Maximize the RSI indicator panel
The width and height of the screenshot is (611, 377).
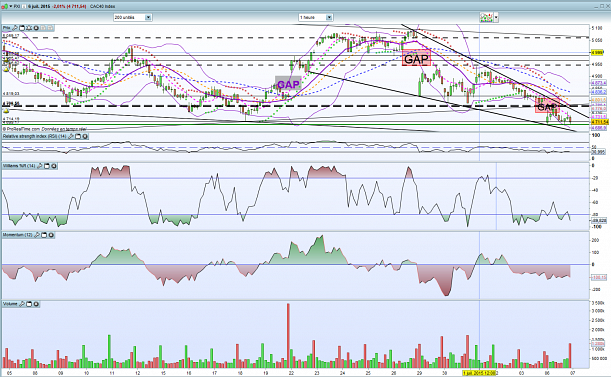[78, 136]
